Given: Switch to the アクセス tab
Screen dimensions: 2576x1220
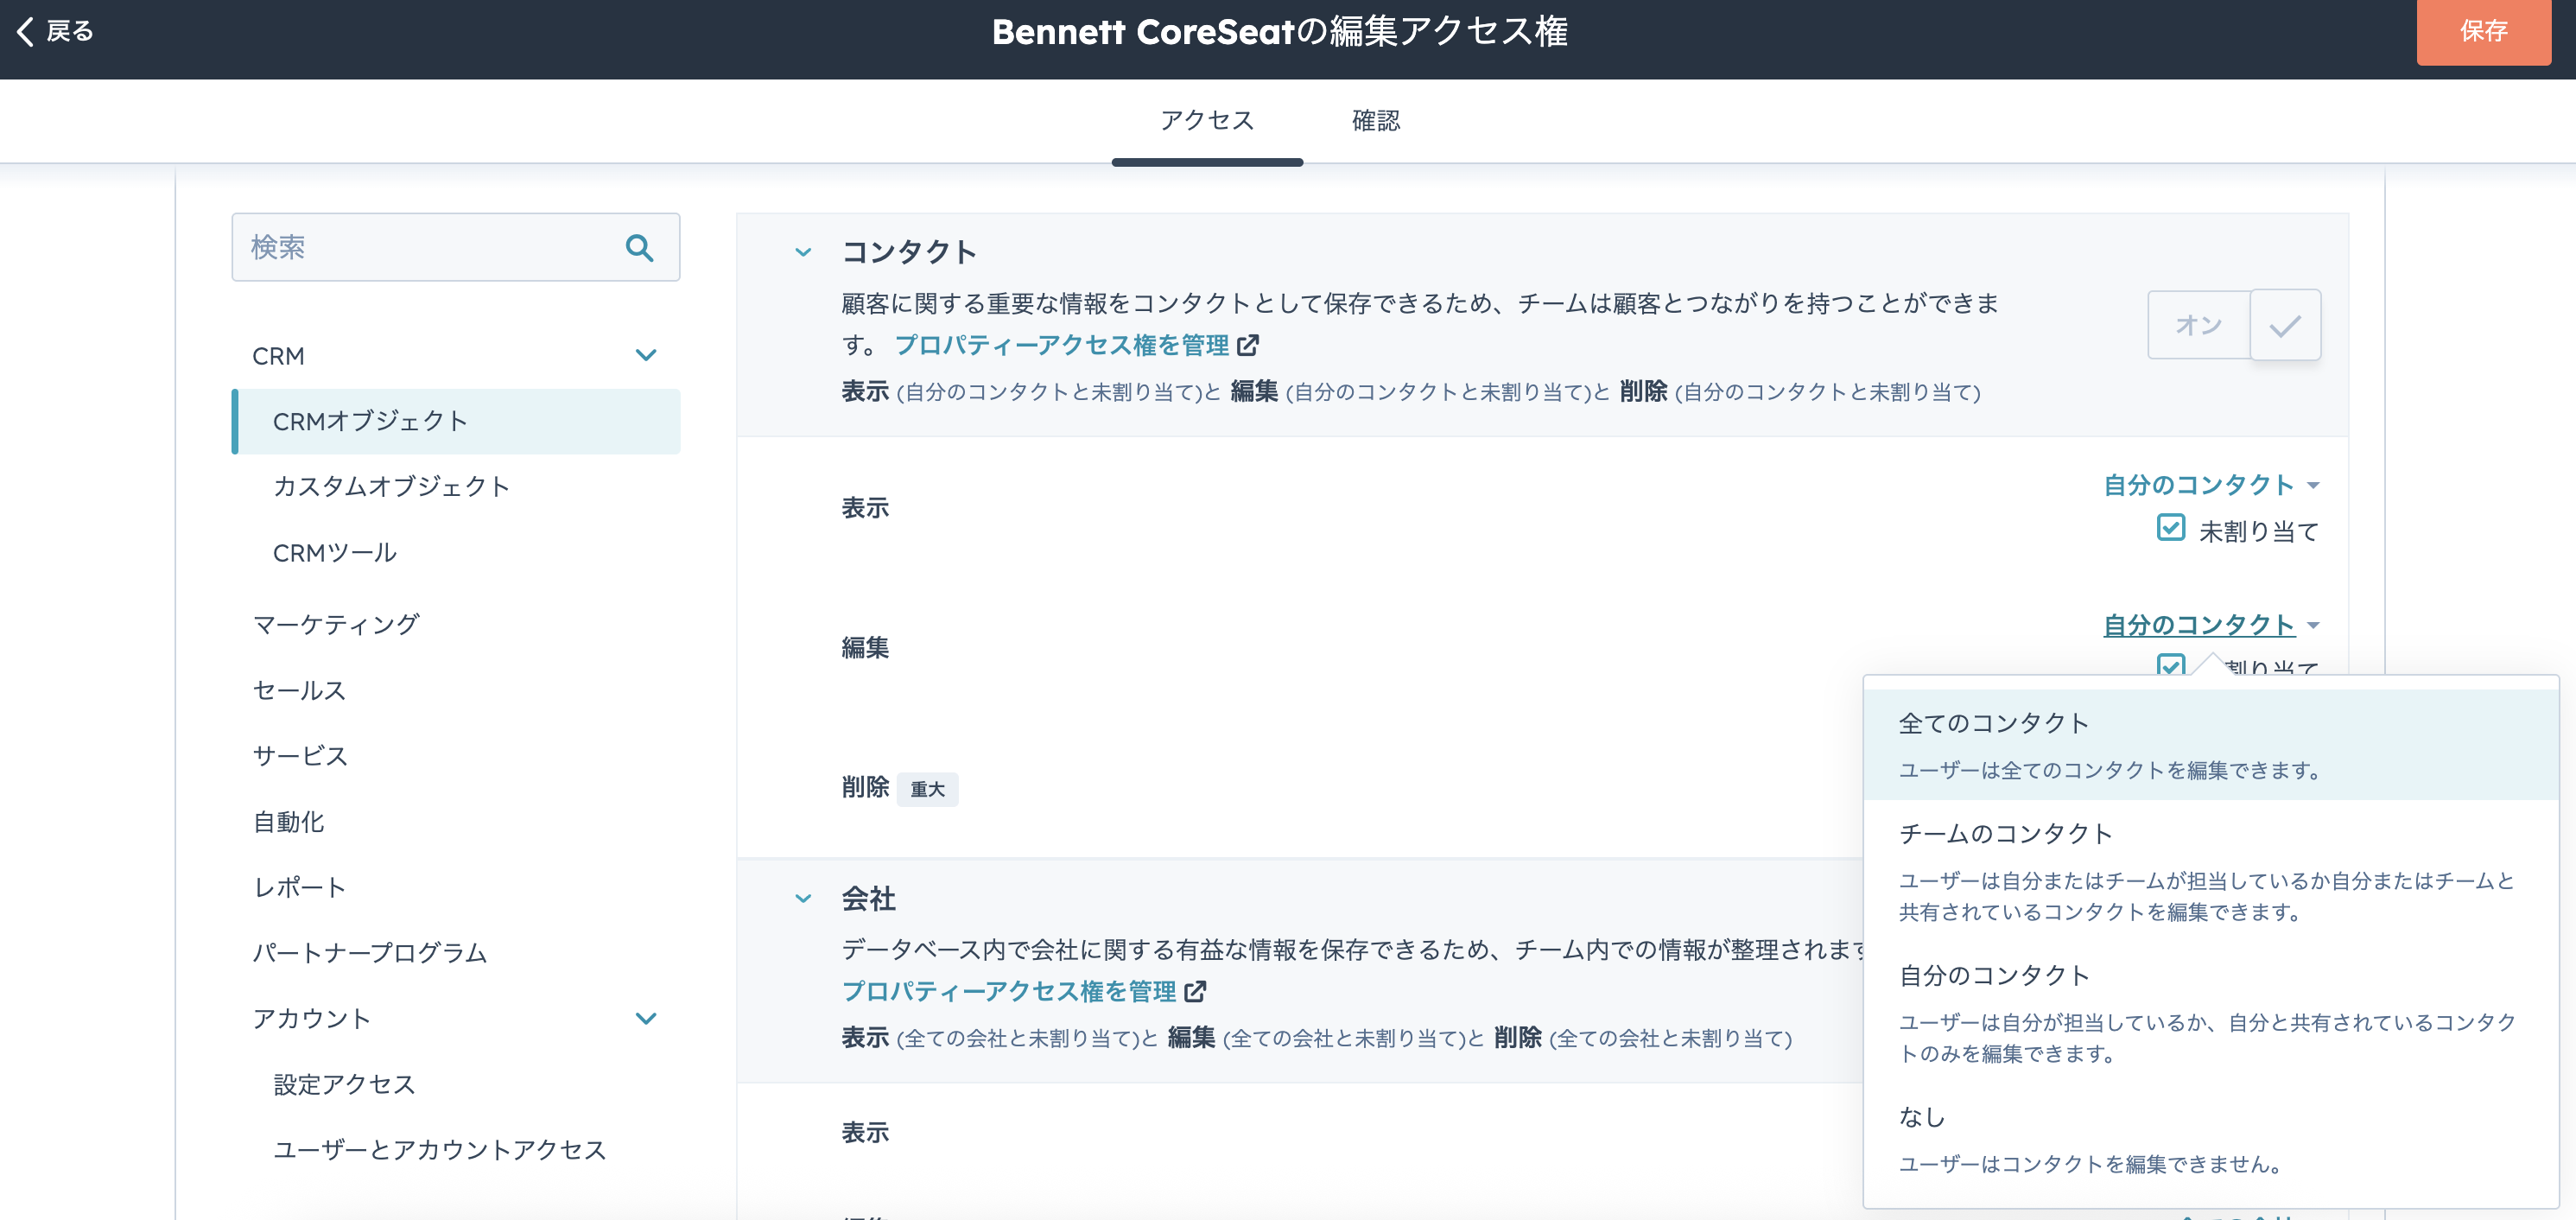Looking at the screenshot, I should point(1207,121).
